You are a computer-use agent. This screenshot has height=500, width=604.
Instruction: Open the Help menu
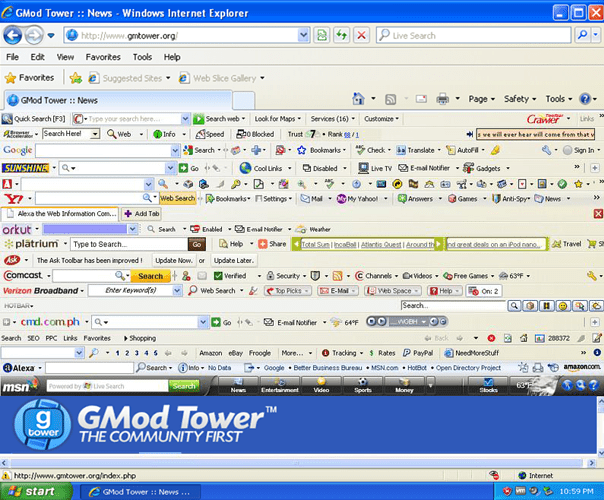(172, 57)
